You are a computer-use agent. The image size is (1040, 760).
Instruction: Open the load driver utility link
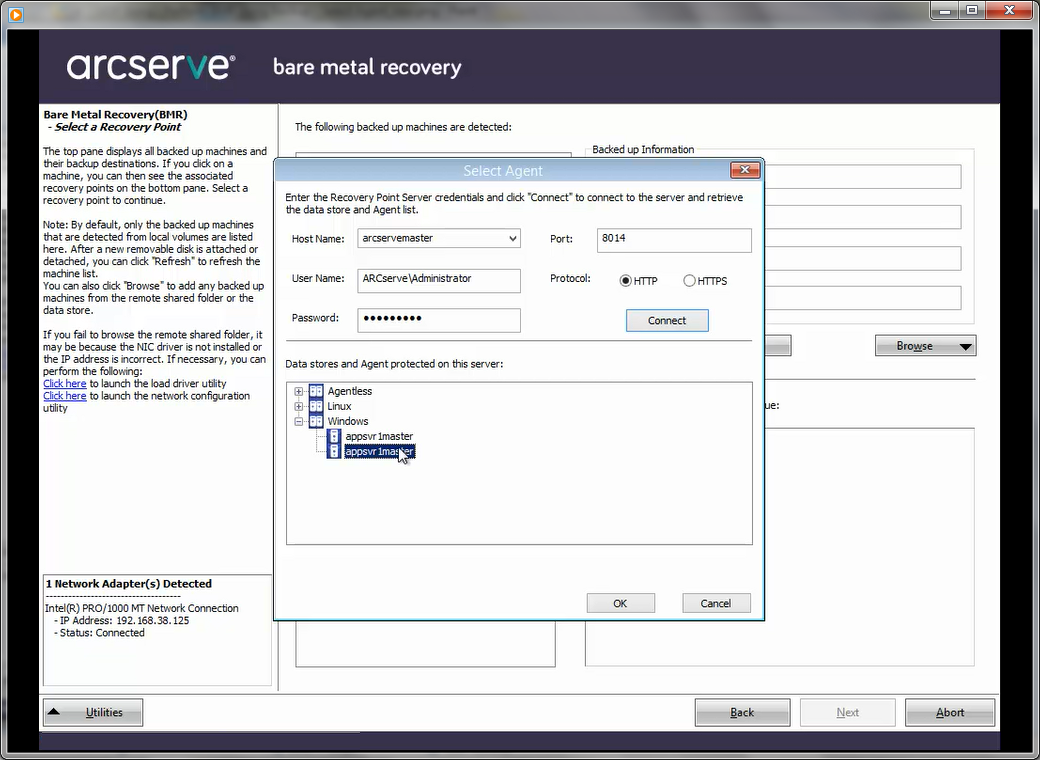64,384
